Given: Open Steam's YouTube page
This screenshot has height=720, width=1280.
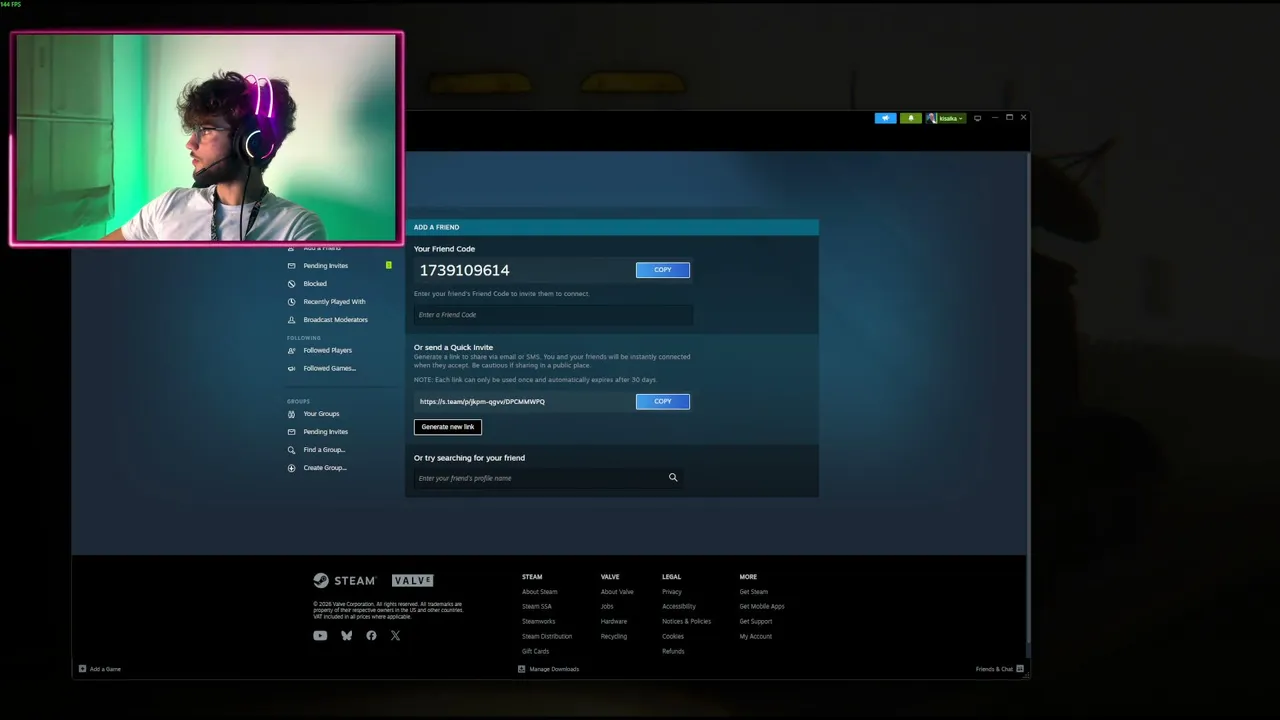Looking at the screenshot, I should coord(320,636).
